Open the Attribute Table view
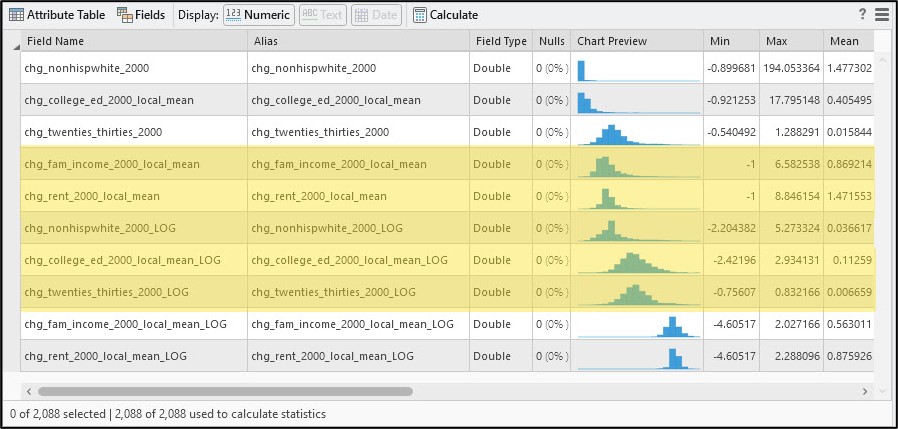The width and height of the screenshot is (898, 429). [x=56, y=15]
